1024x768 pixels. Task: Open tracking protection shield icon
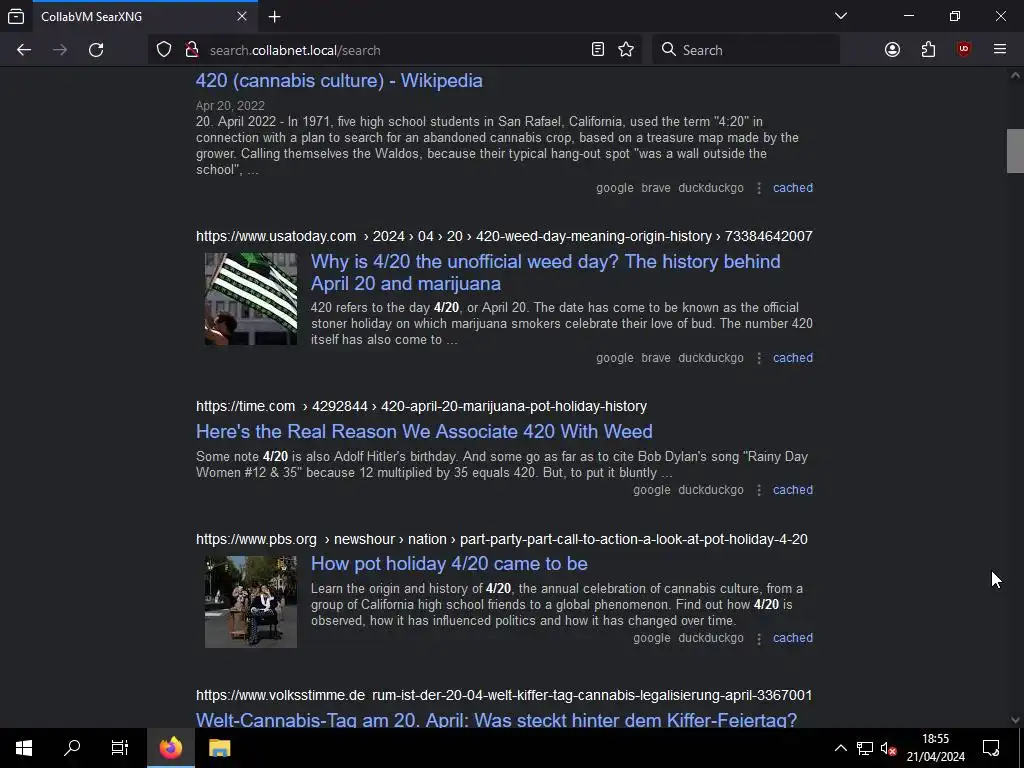(x=164, y=50)
